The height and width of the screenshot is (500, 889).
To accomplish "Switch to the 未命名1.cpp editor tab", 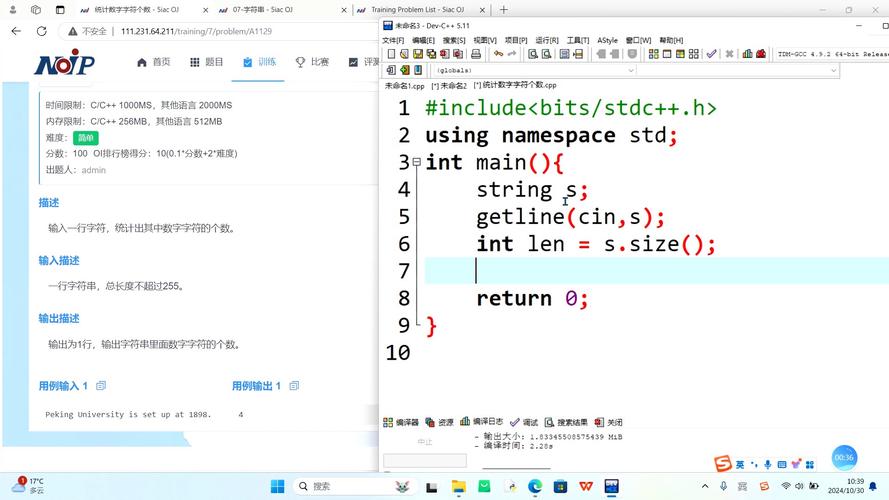I will coord(404,86).
